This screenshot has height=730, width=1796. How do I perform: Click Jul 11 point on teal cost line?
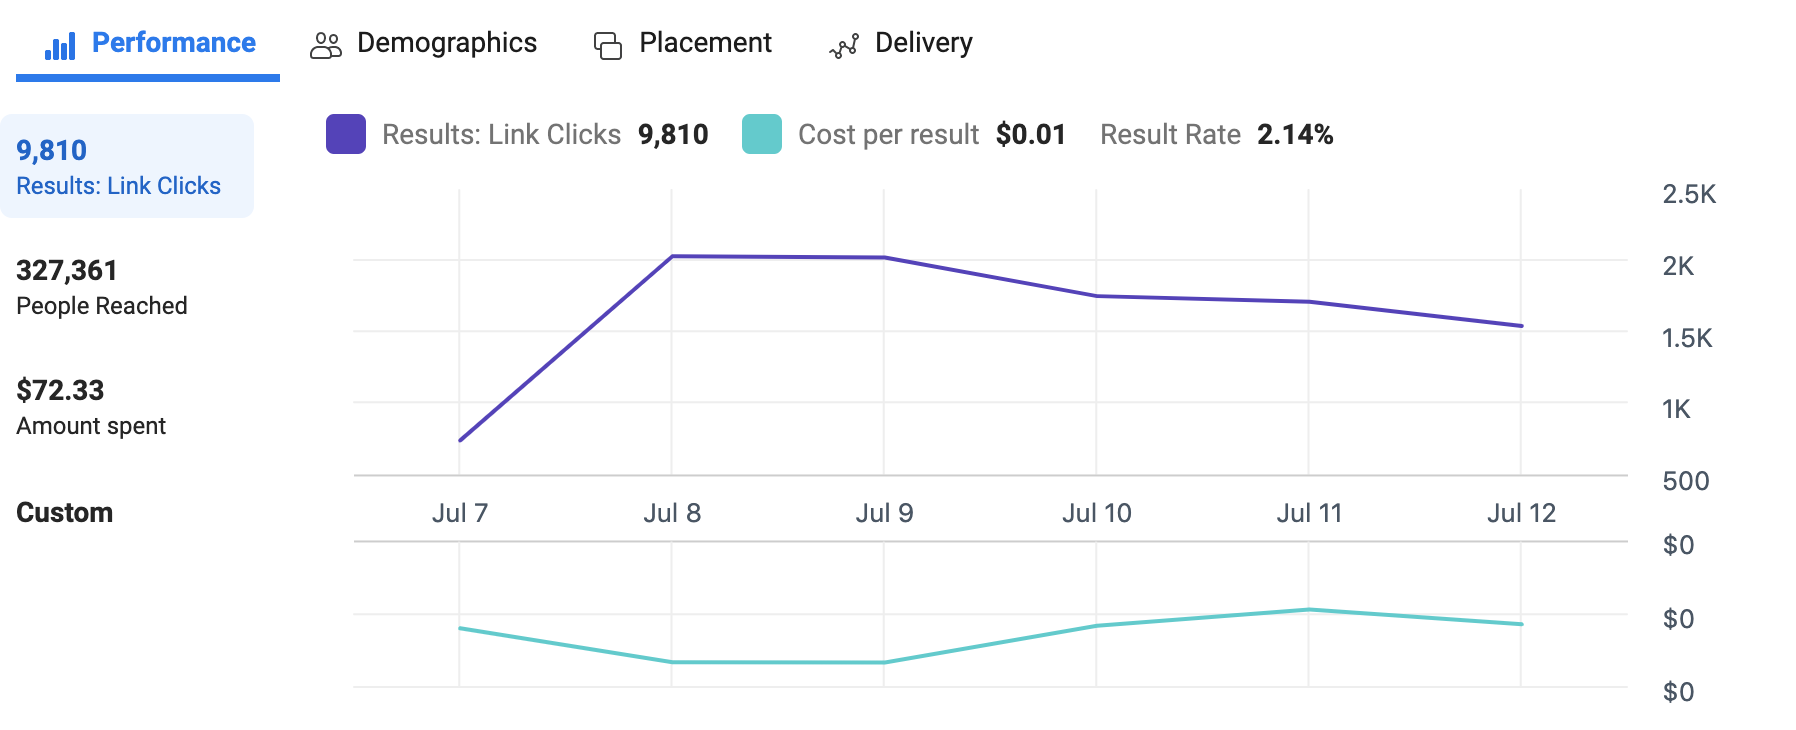(x=1309, y=610)
